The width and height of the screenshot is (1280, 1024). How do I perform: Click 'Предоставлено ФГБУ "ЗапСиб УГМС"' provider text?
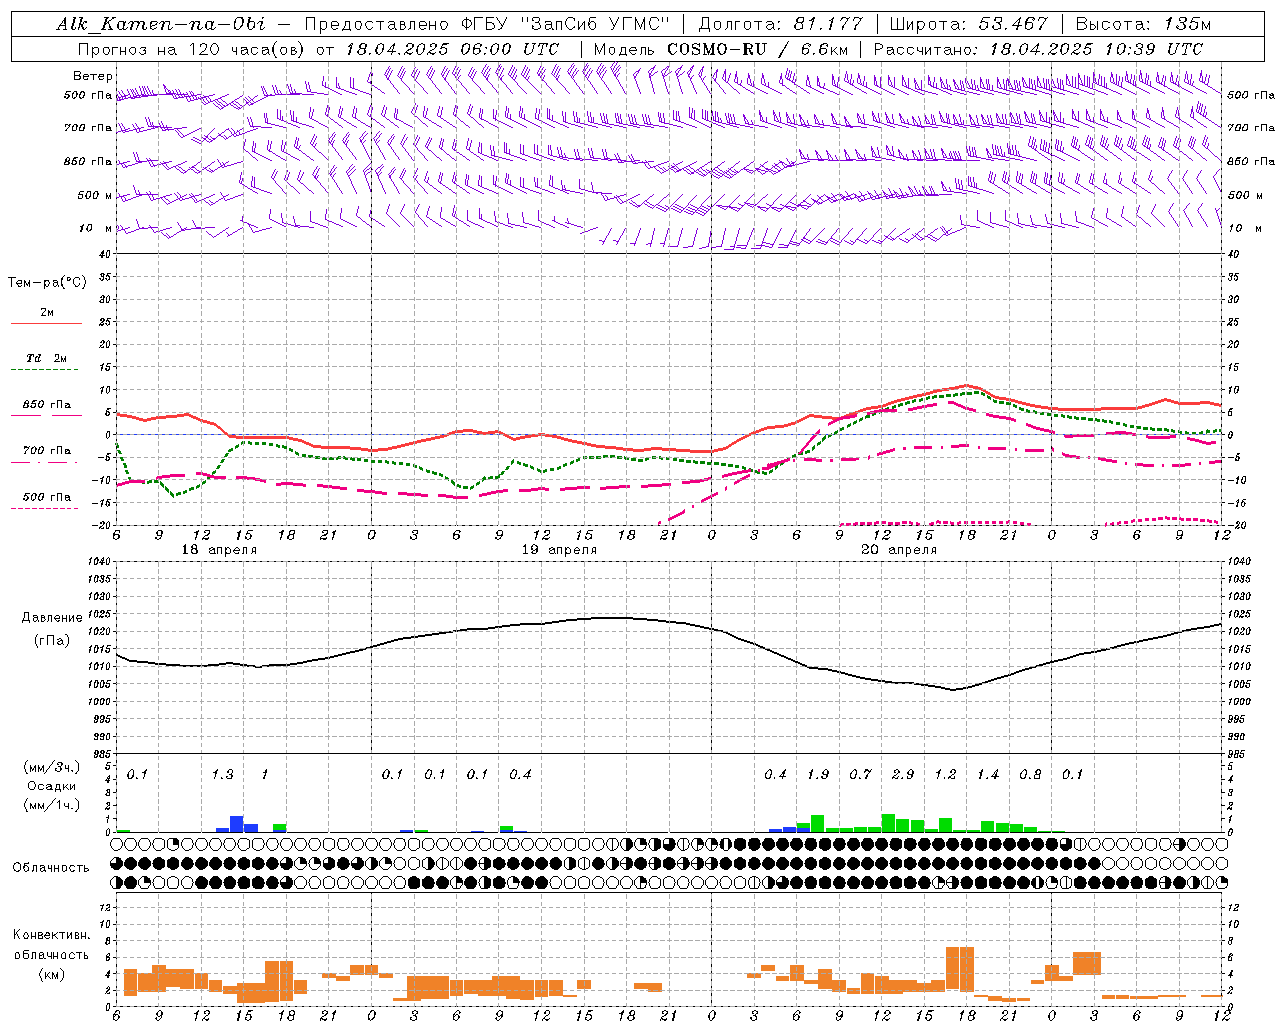[x=486, y=24]
